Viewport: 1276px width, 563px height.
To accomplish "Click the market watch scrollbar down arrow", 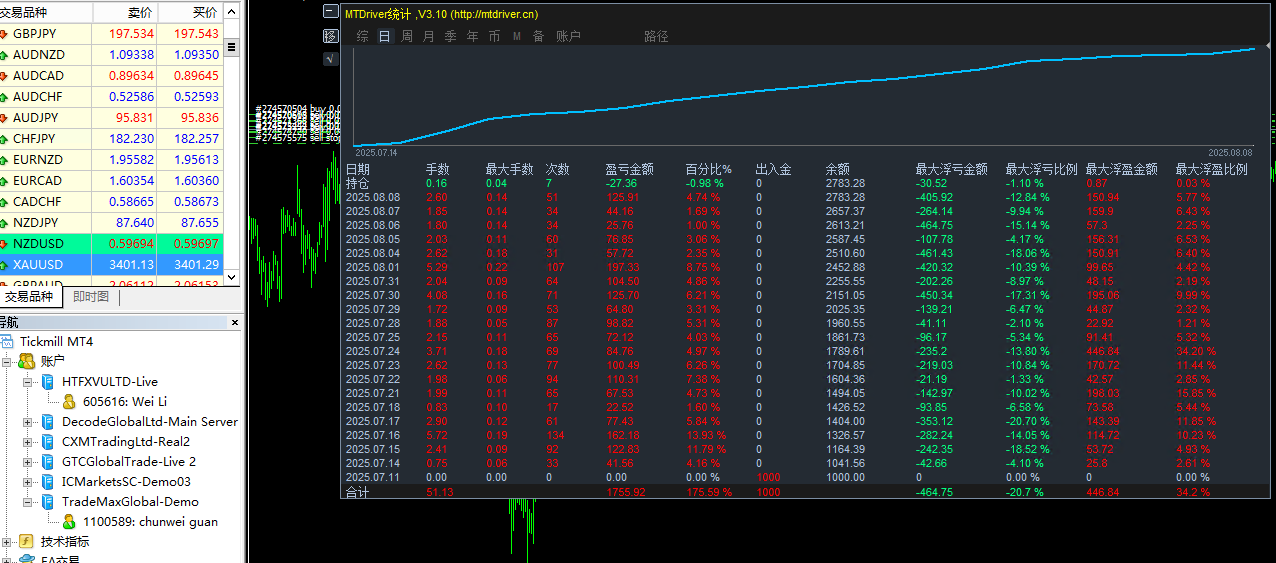I will pos(232,278).
